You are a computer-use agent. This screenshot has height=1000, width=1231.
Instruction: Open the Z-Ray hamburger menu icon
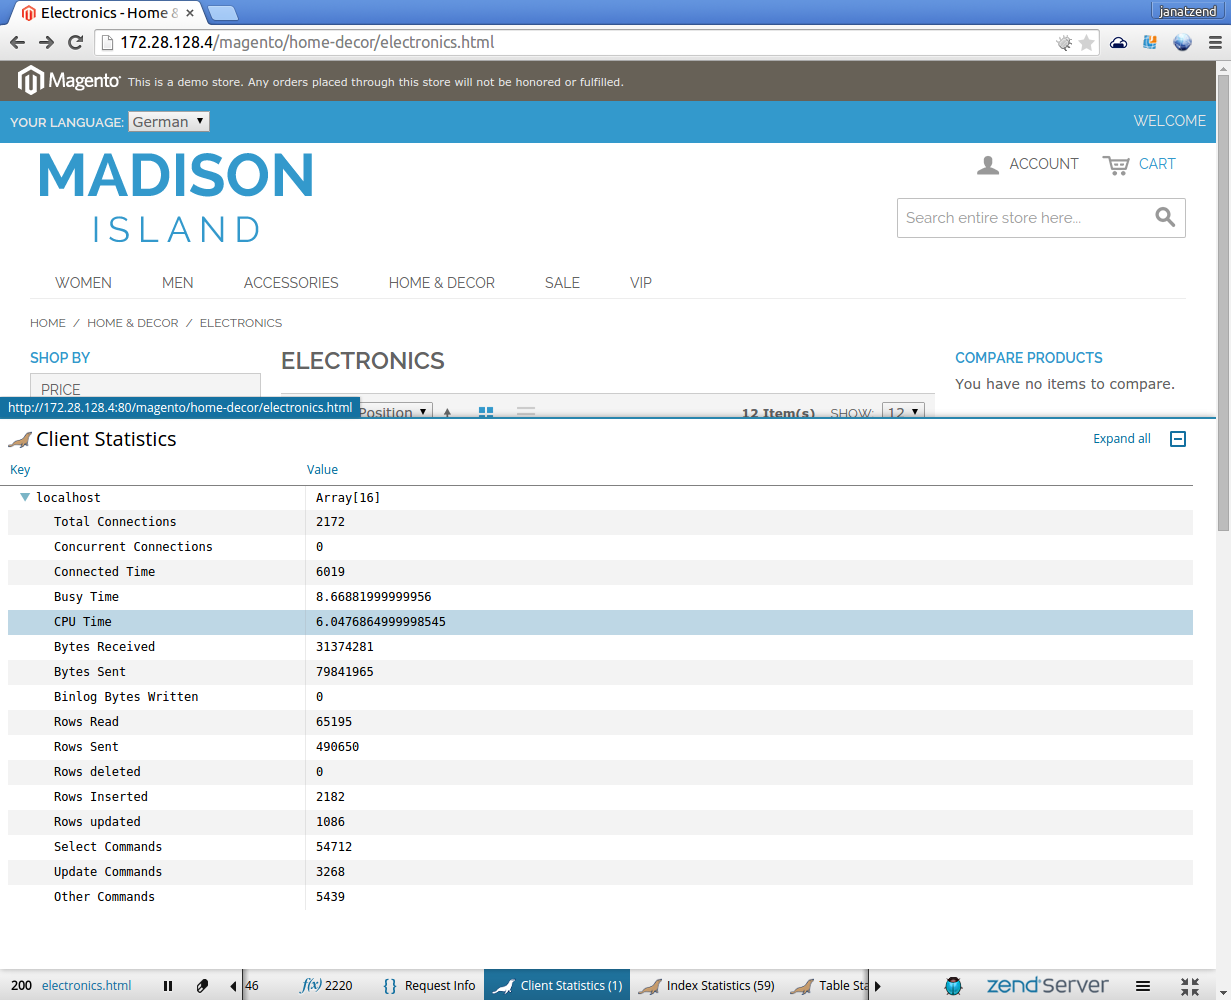[x=1143, y=986]
